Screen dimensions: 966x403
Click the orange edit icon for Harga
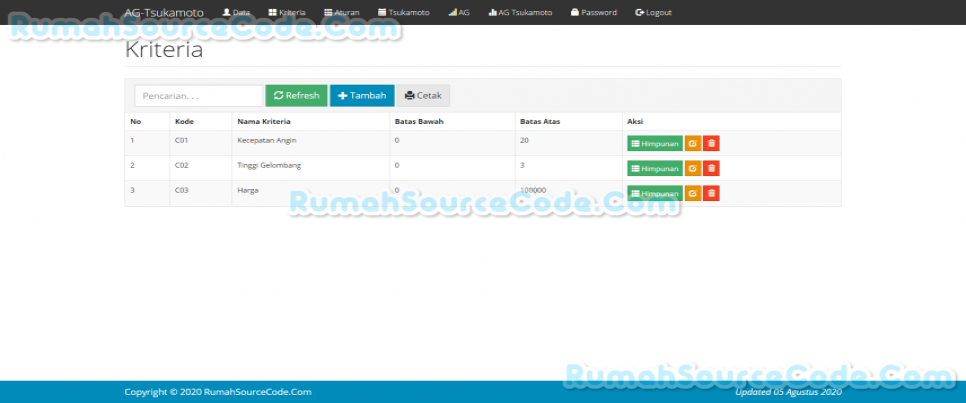pyautogui.click(x=693, y=193)
